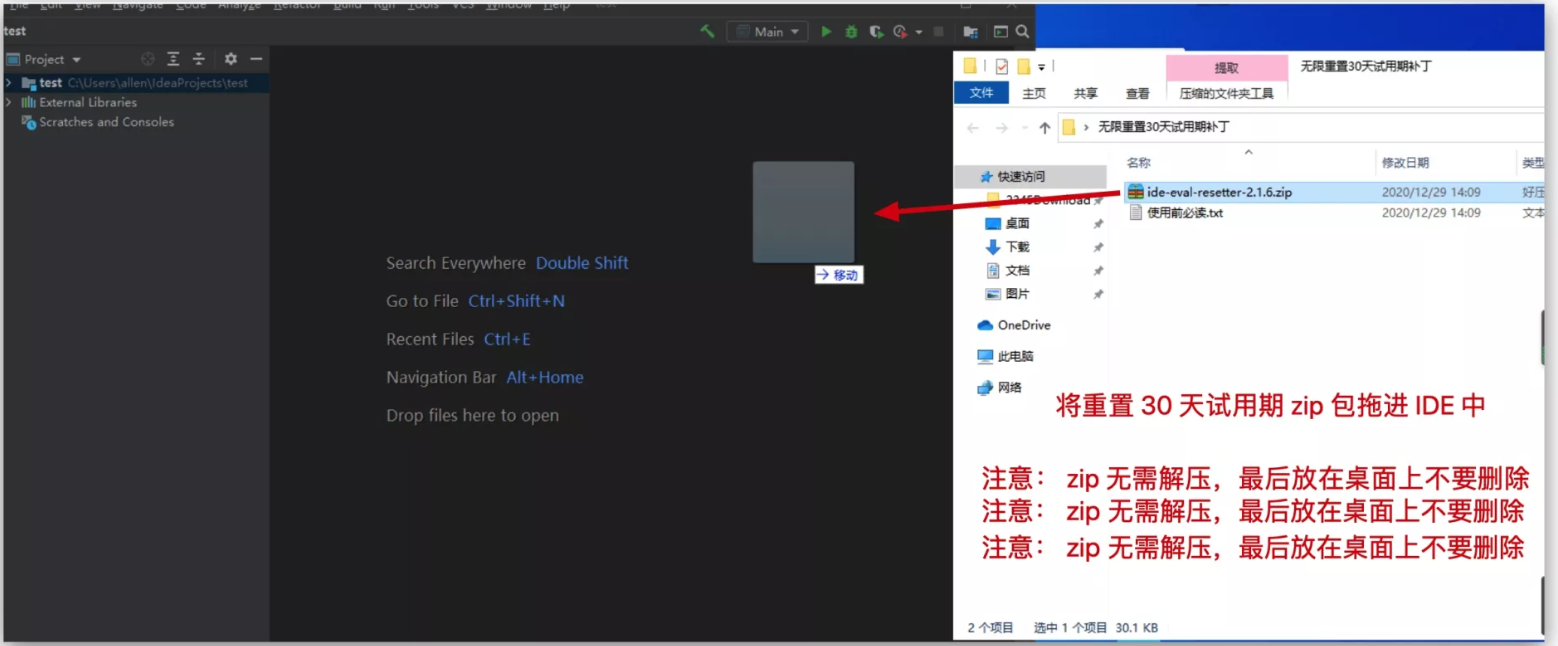Open Project panel settings gear
Viewport: 1558px width, 646px height.
click(x=231, y=59)
